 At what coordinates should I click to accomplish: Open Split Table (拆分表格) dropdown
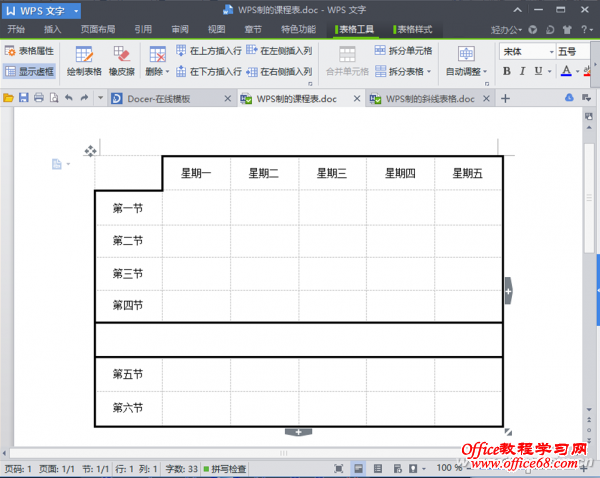pyautogui.click(x=403, y=72)
